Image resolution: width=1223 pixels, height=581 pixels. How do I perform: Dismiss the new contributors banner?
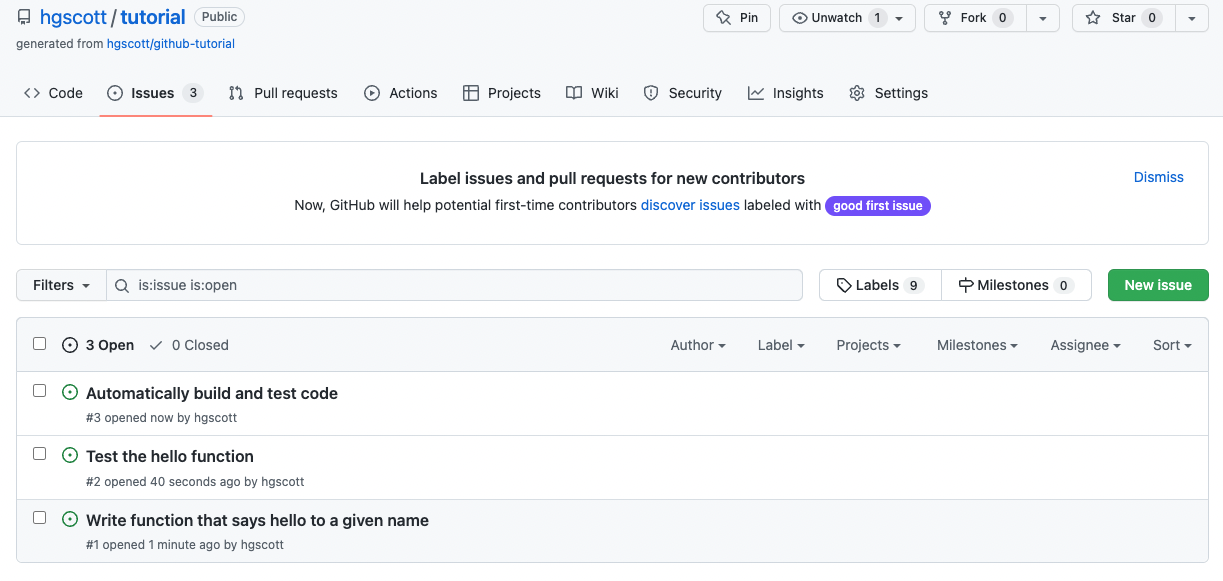(1159, 177)
